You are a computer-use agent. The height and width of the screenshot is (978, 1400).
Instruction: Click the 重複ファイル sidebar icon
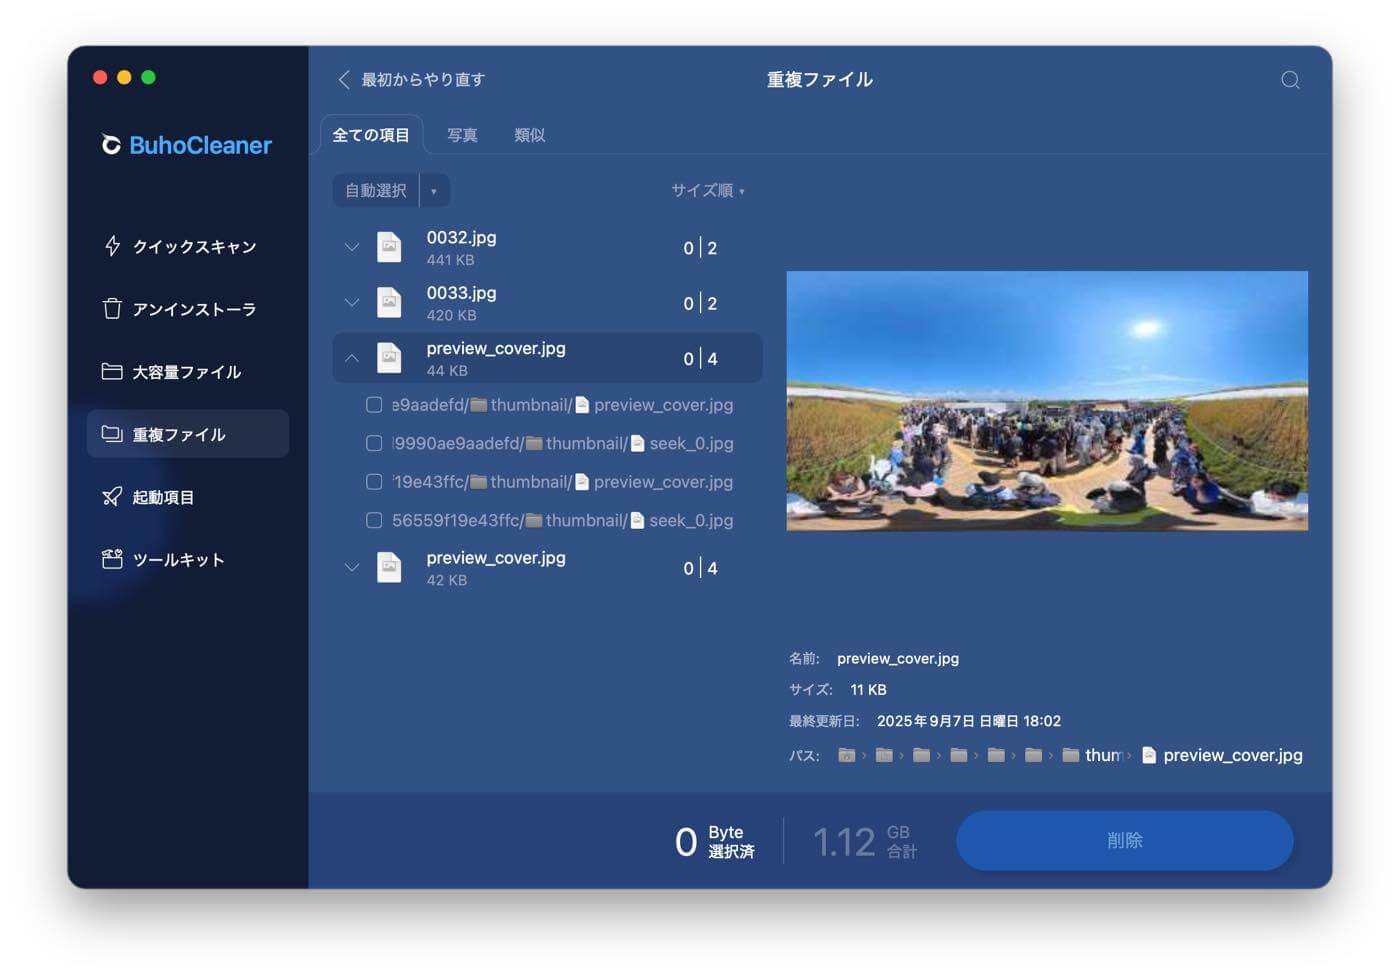pyautogui.click(x=187, y=434)
